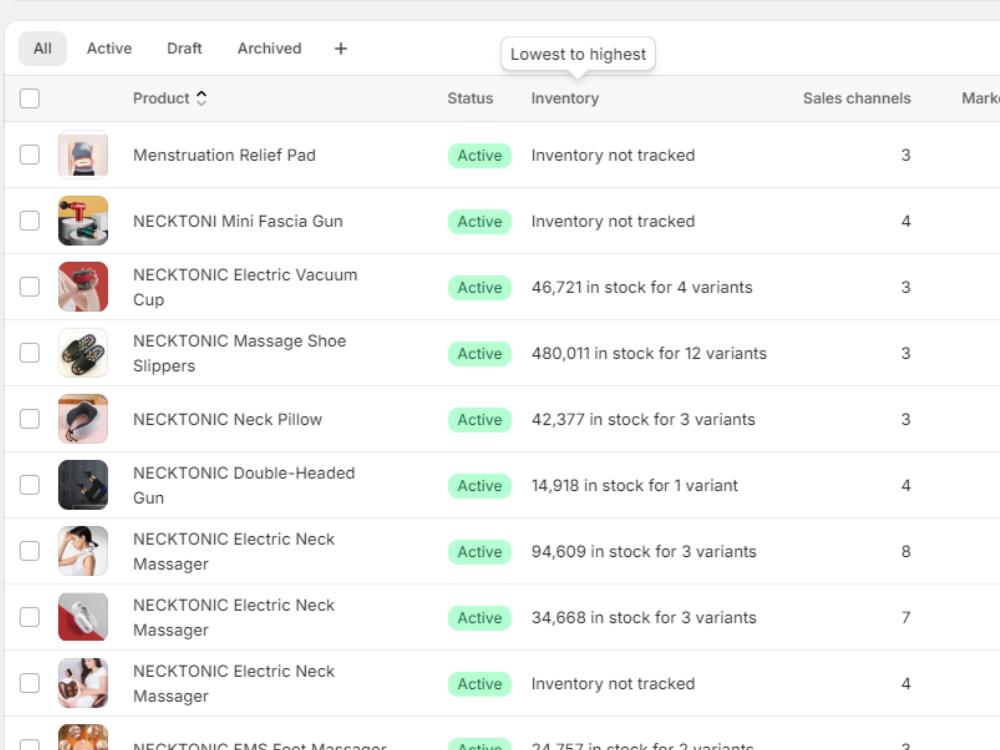
Task: Open NECKTONIC Massage Shoe Slippers product
Action: [x=240, y=353]
